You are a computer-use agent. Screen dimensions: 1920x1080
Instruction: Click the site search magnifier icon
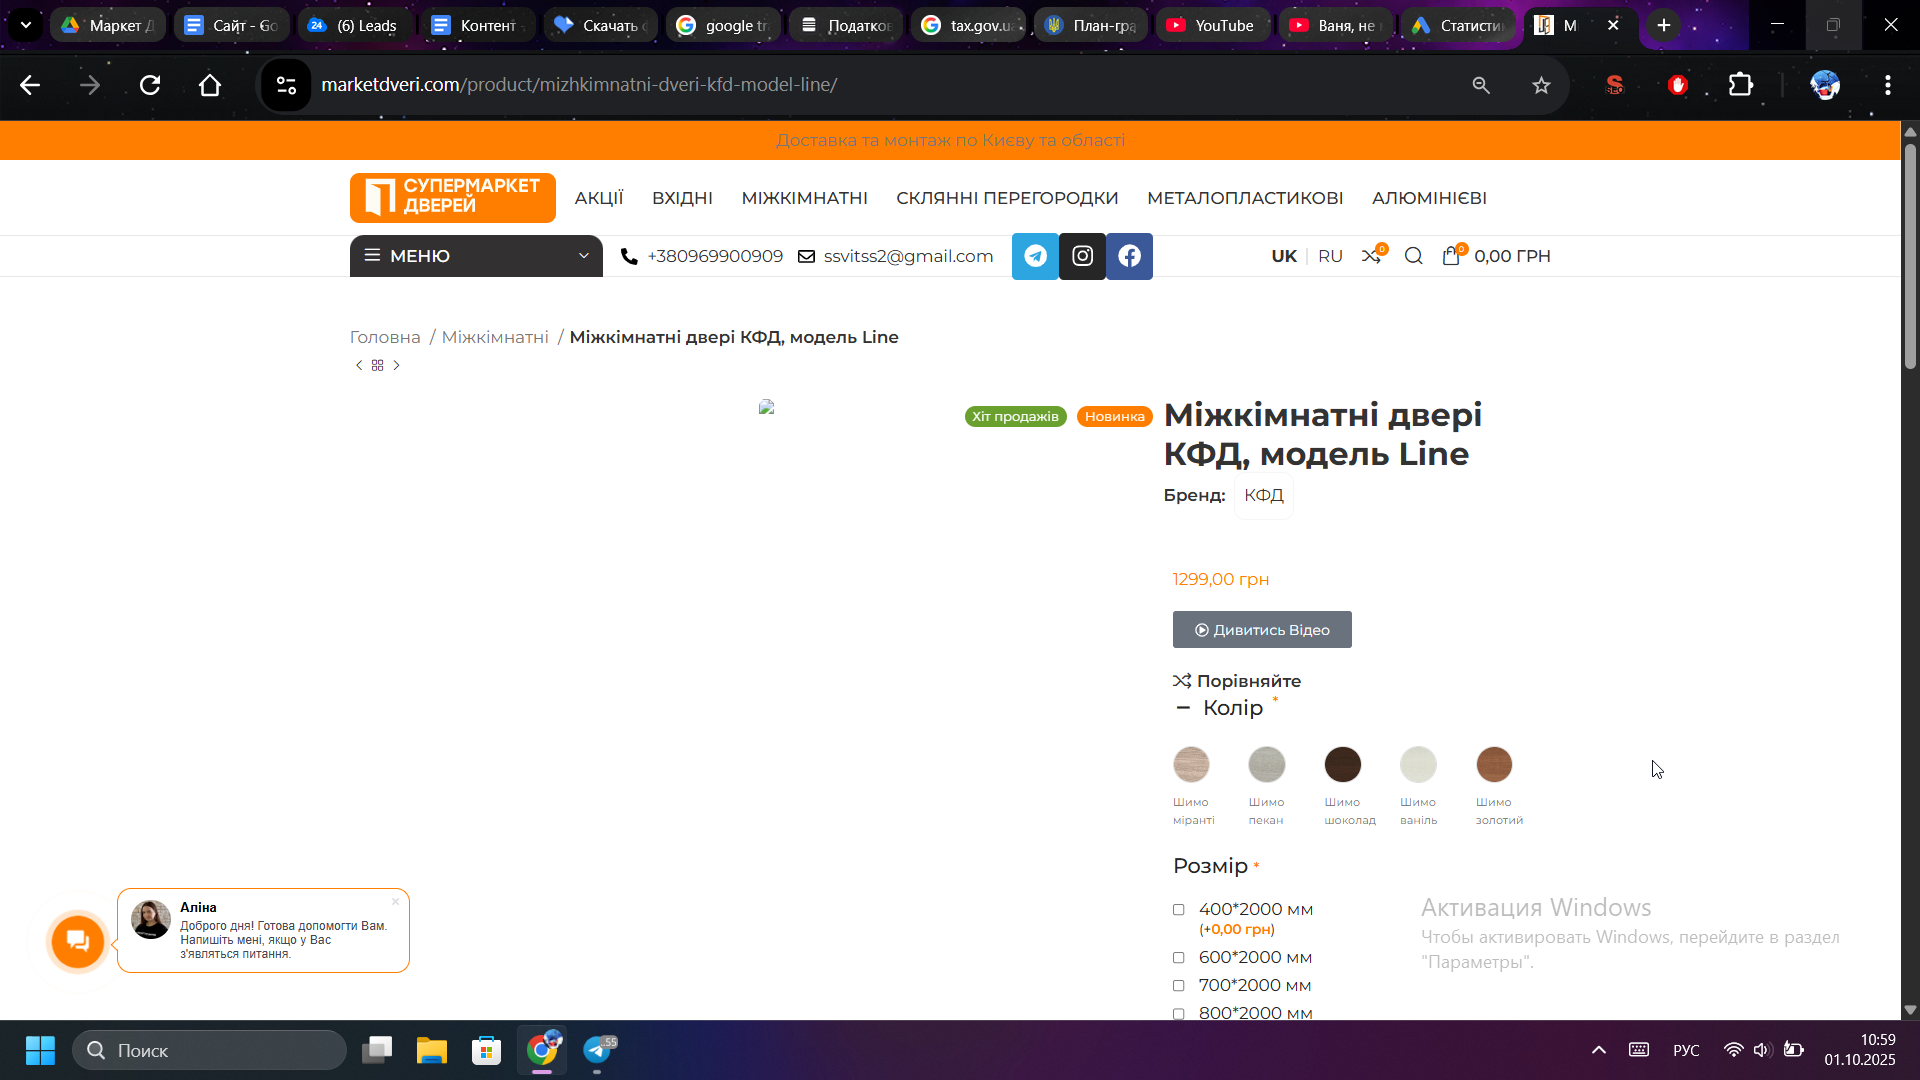[1413, 256]
